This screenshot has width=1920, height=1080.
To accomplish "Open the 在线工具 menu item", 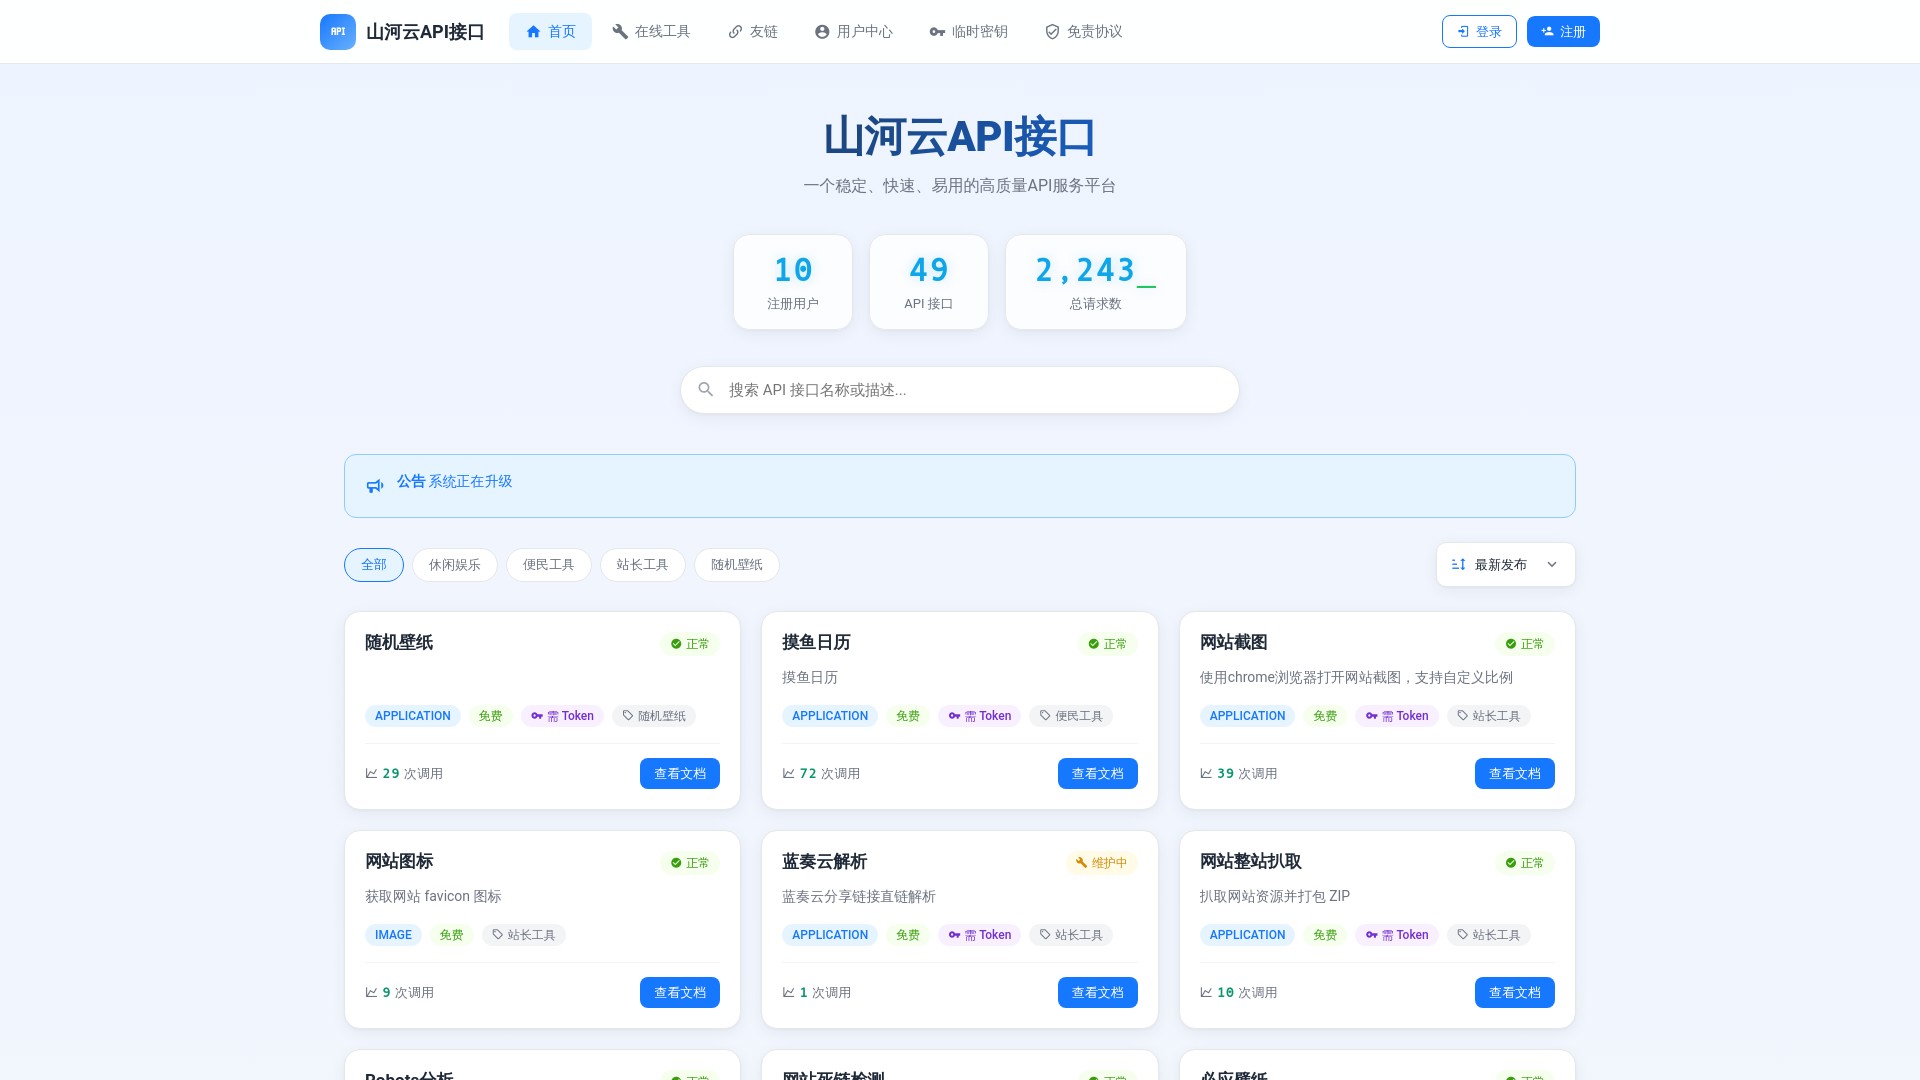I will pyautogui.click(x=651, y=32).
